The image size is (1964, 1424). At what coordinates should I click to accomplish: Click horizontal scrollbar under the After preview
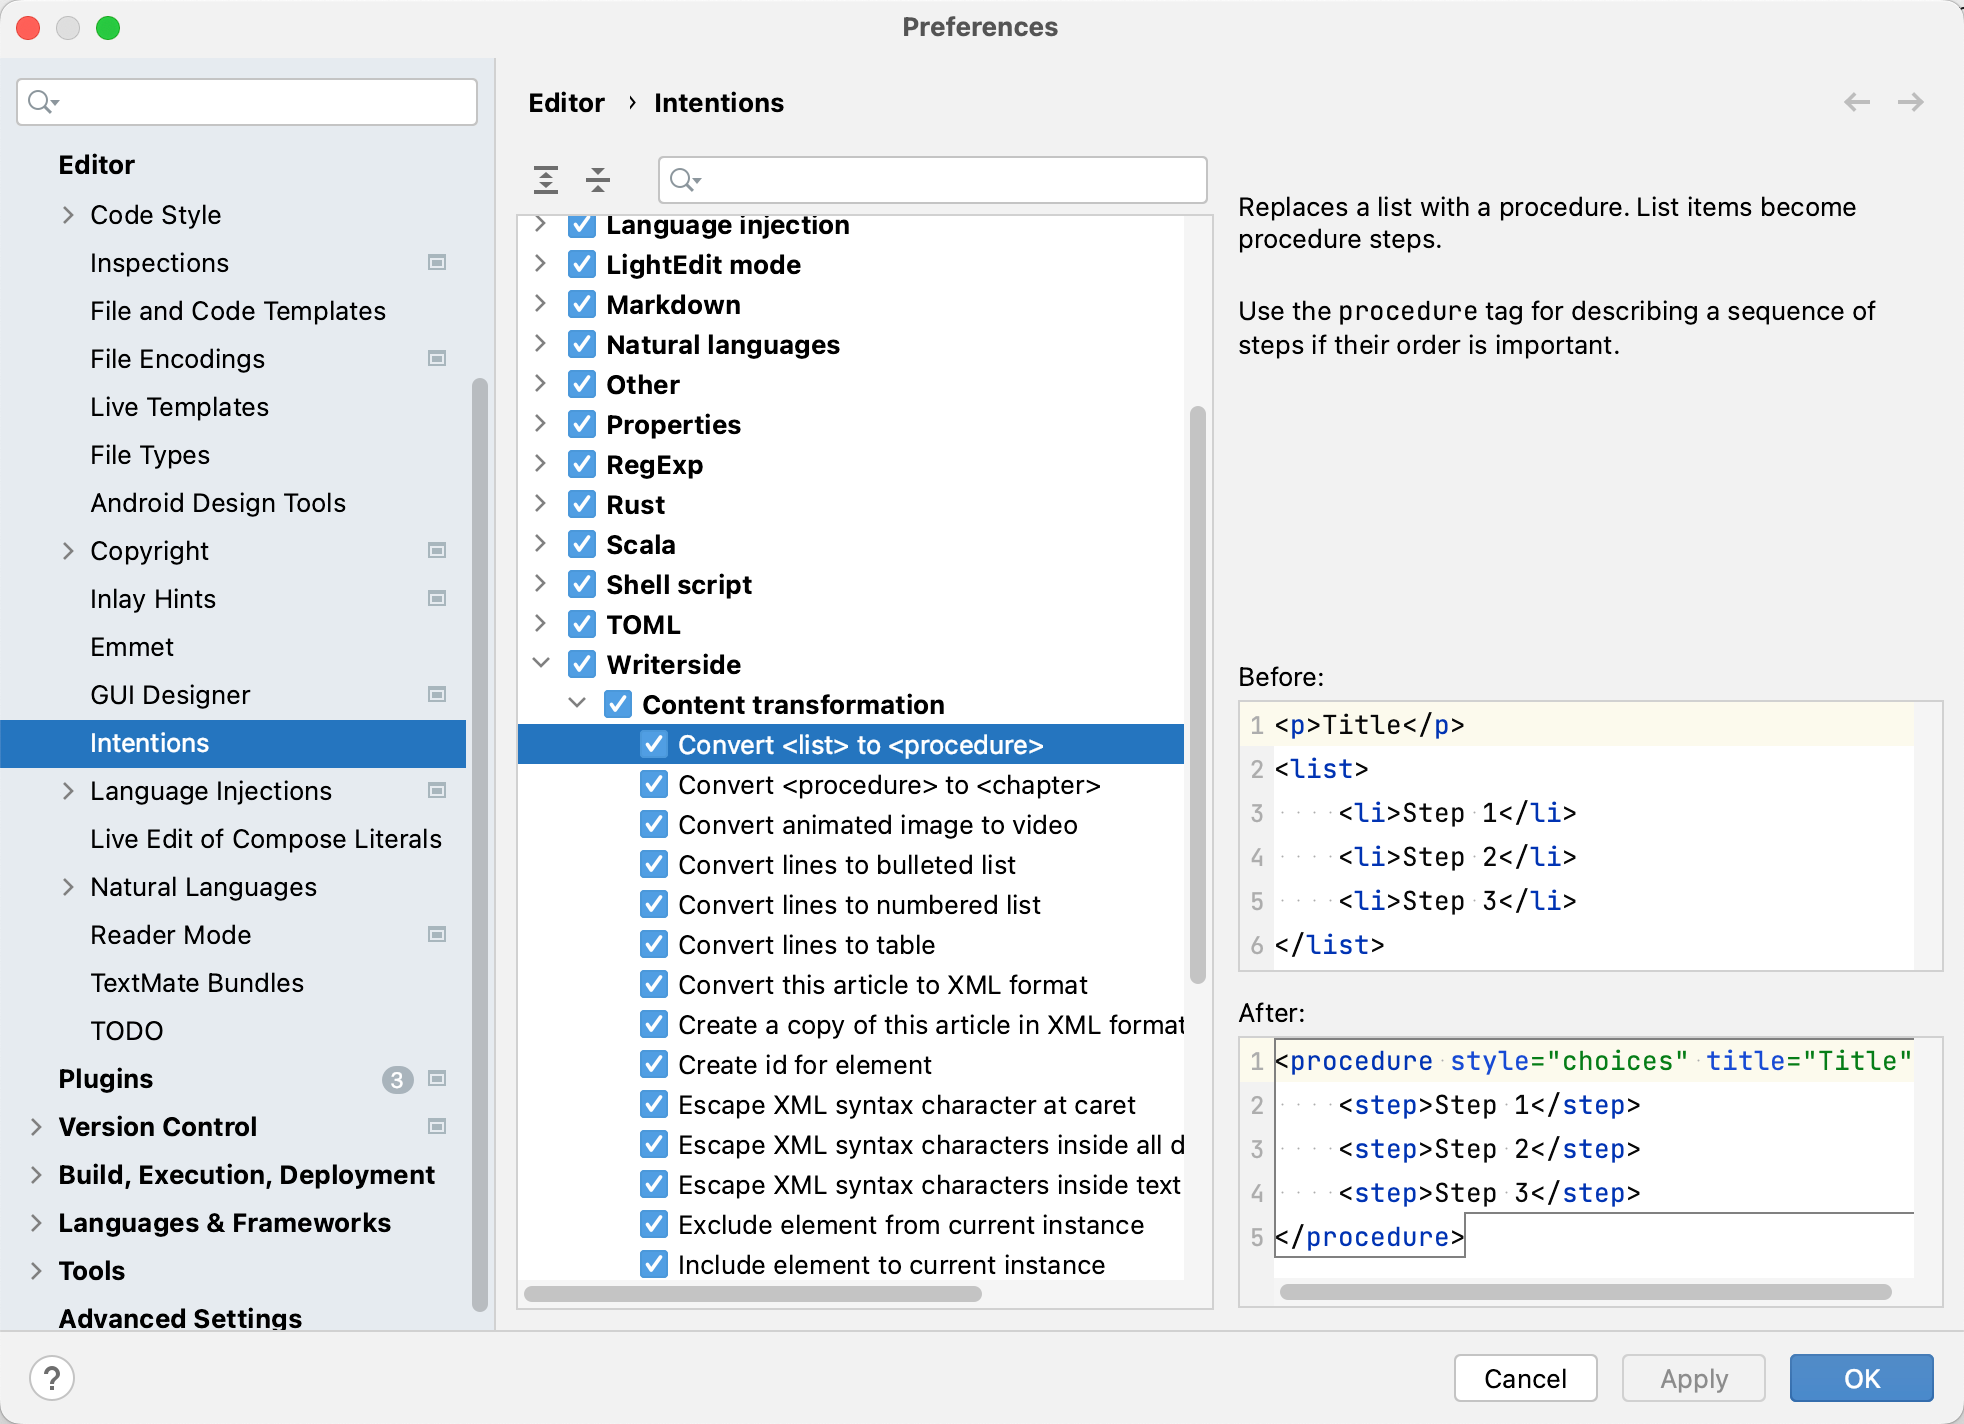pos(1584,1292)
